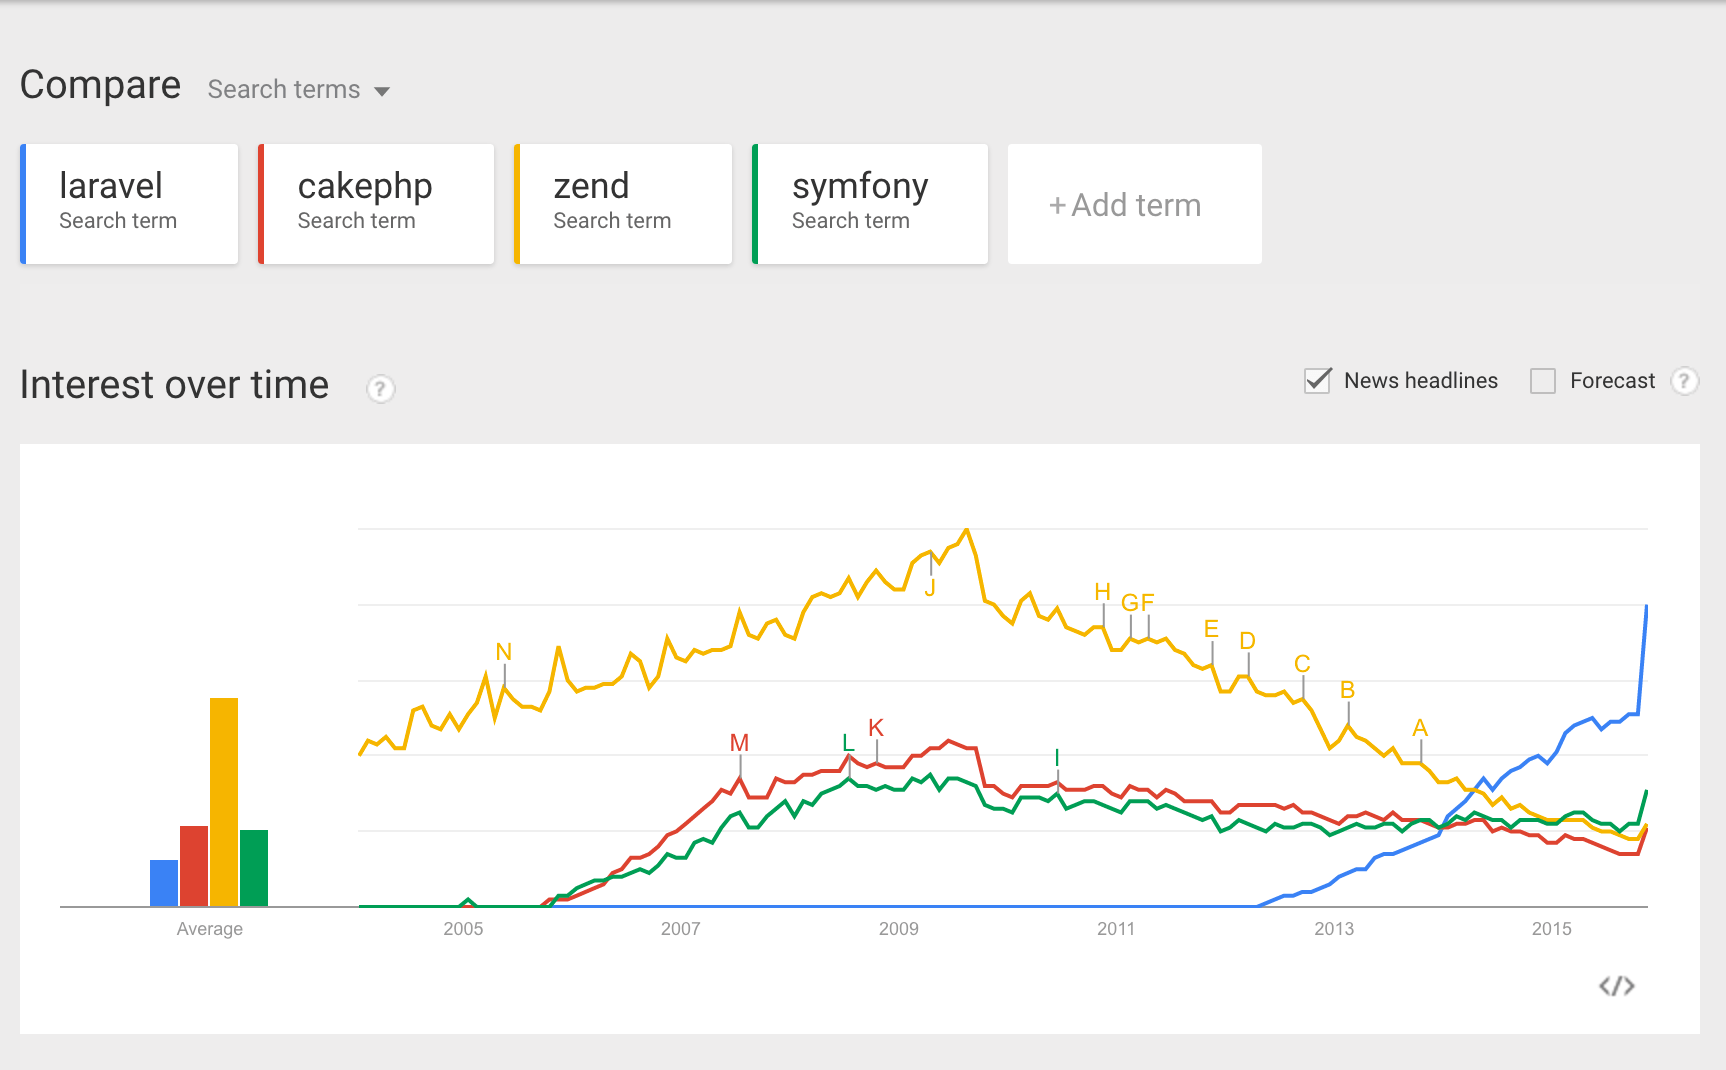Click red news marker M on chart

[739, 743]
